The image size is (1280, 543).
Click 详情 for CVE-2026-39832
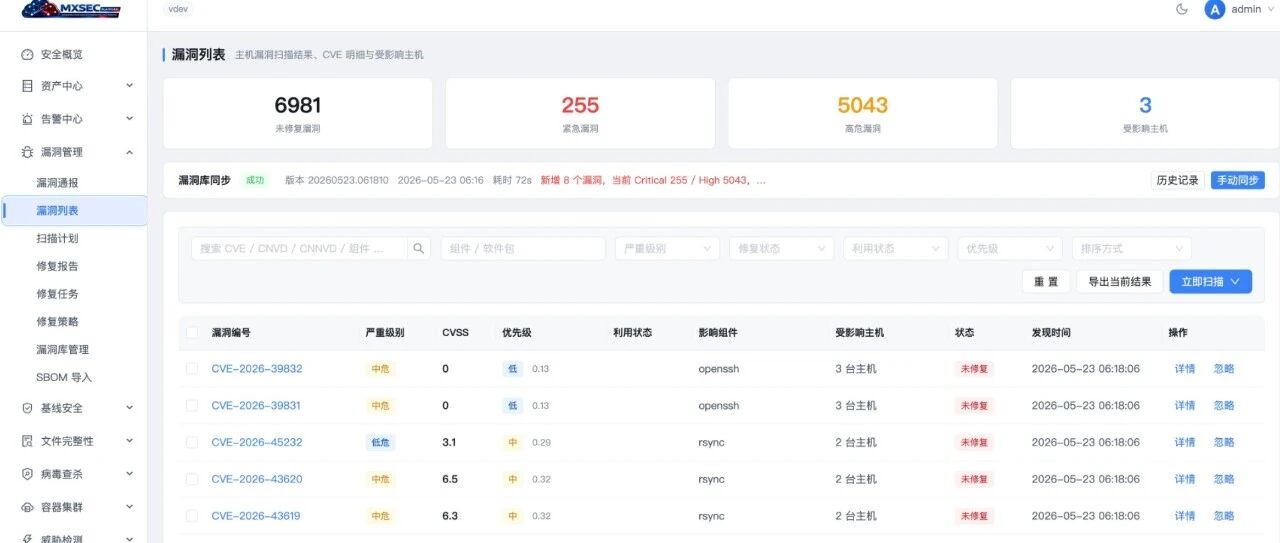(x=1185, y=369)
